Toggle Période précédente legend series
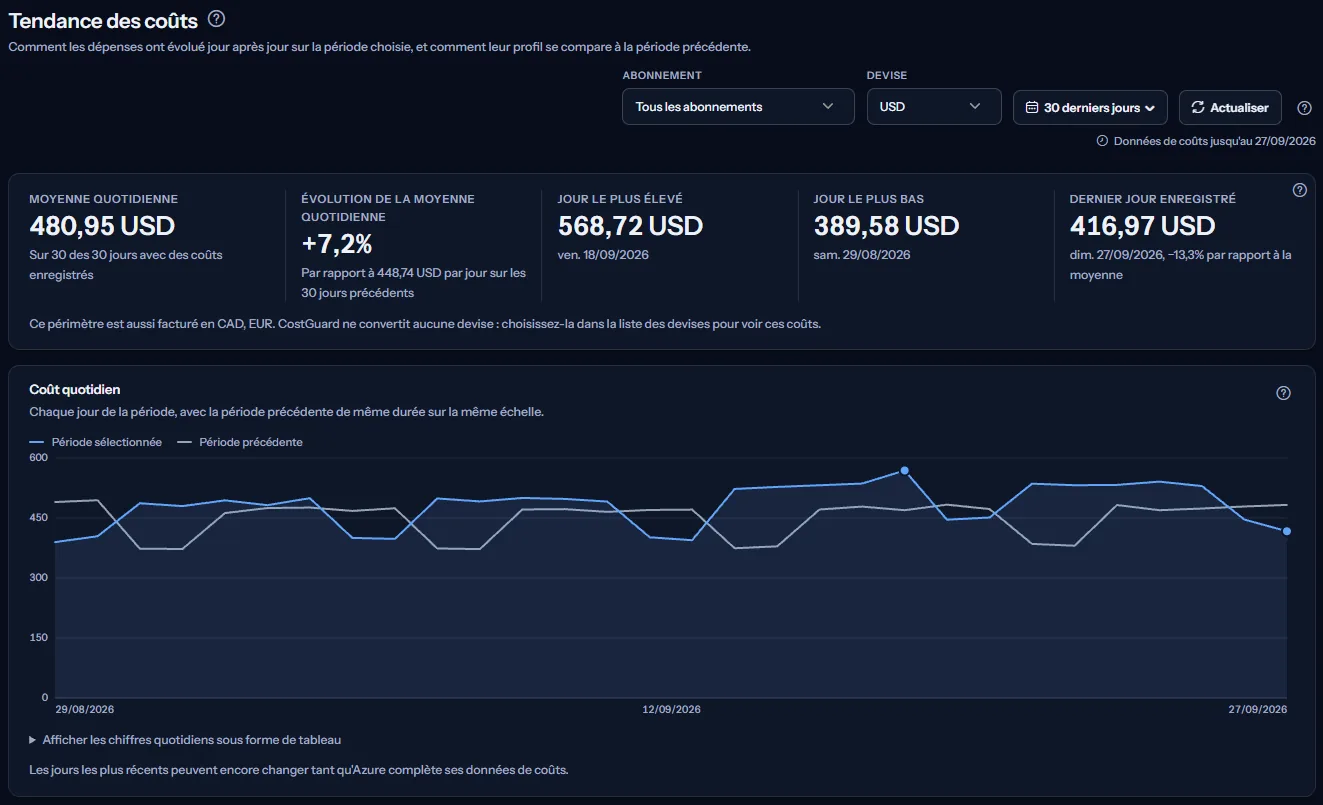The height and width of the screenshot is (805, 1323). tap(240, 442)
